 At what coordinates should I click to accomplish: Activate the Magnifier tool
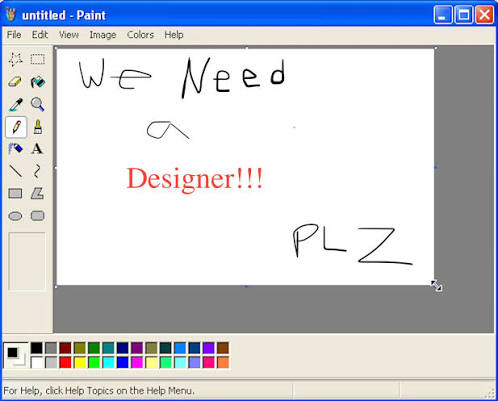pyautogui.click(x=37, y=104)
